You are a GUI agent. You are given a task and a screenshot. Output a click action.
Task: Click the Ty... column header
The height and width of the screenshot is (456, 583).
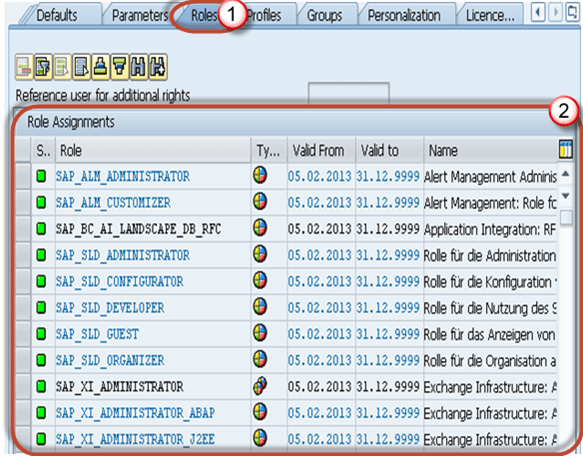269,150
